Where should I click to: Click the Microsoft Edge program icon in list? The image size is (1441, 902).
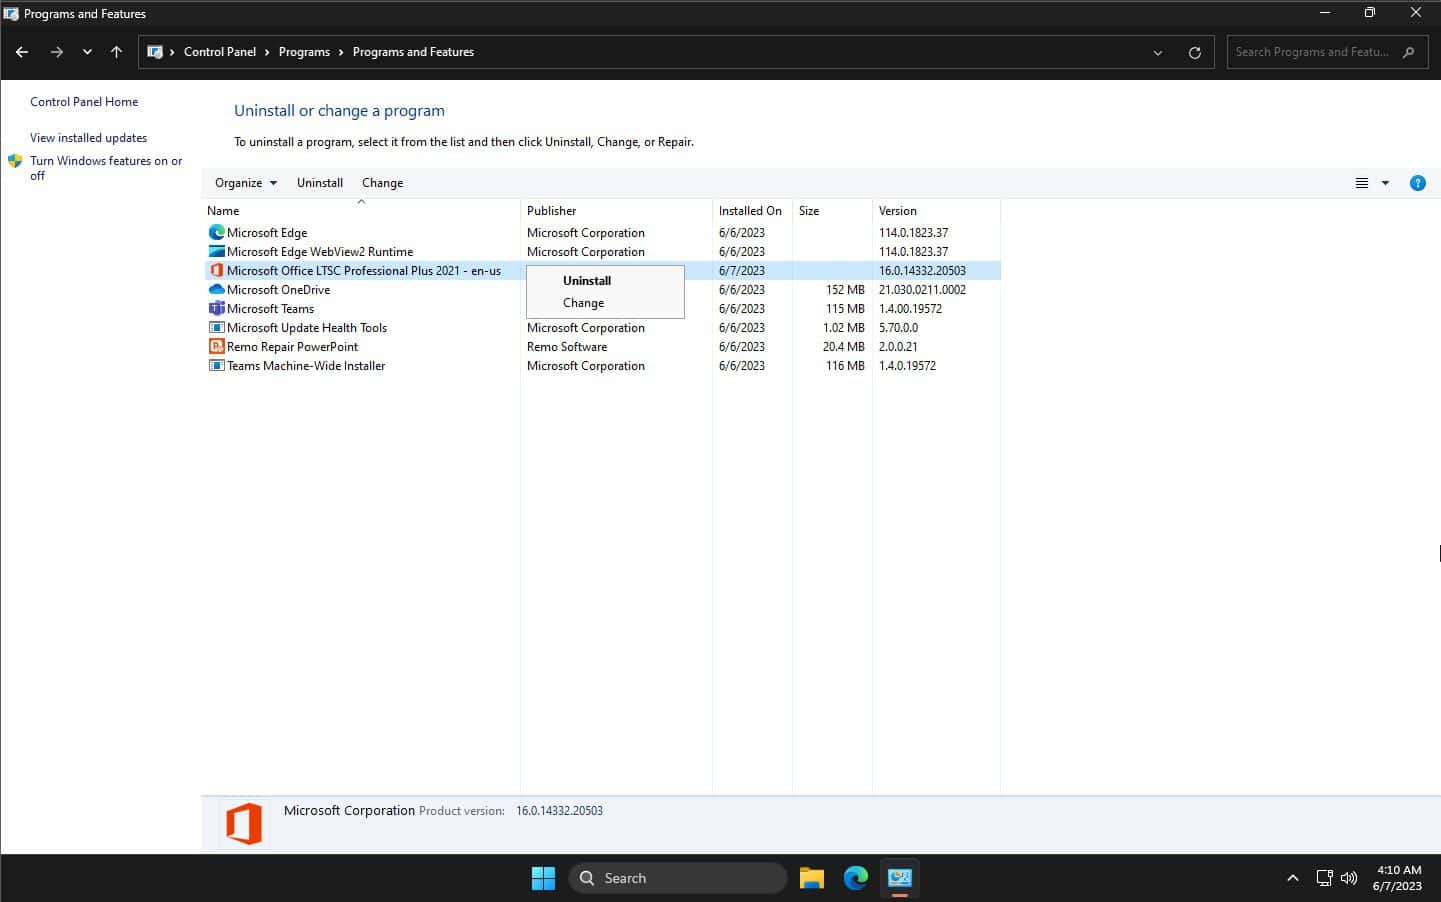point(216,232)
